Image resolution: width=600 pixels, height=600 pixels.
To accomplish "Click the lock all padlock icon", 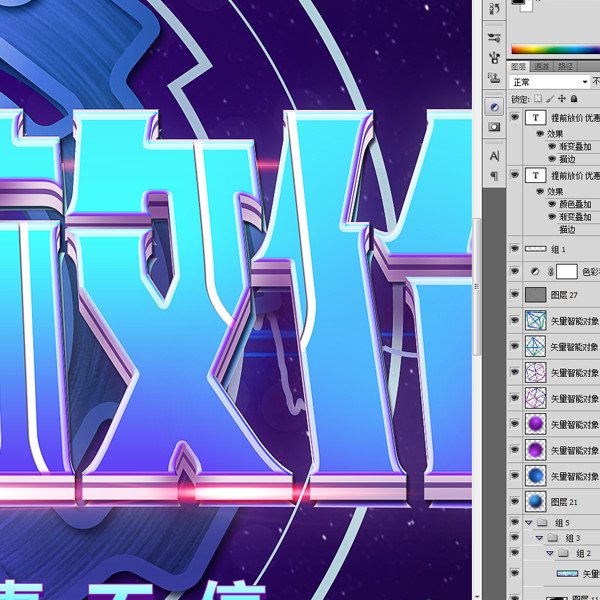I will 574,99.
